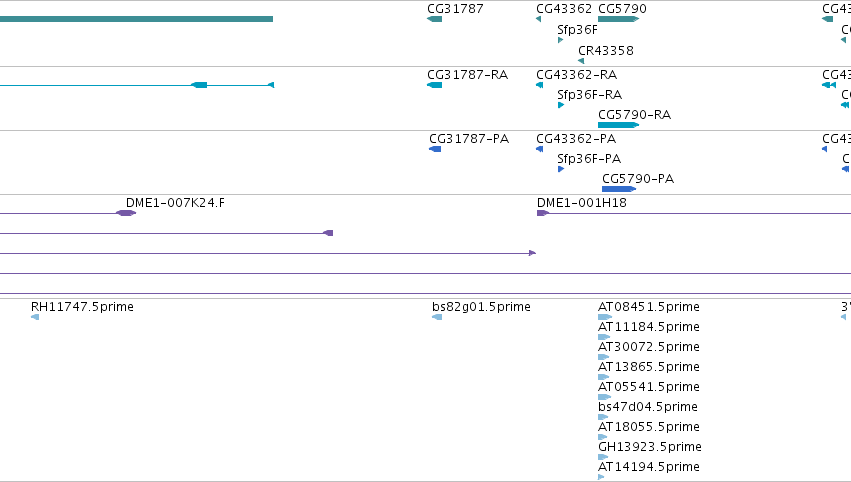Select the CG43362-RA transcript glyph
This screenshot has width=851, height=482.
click(x=539, y=85)
